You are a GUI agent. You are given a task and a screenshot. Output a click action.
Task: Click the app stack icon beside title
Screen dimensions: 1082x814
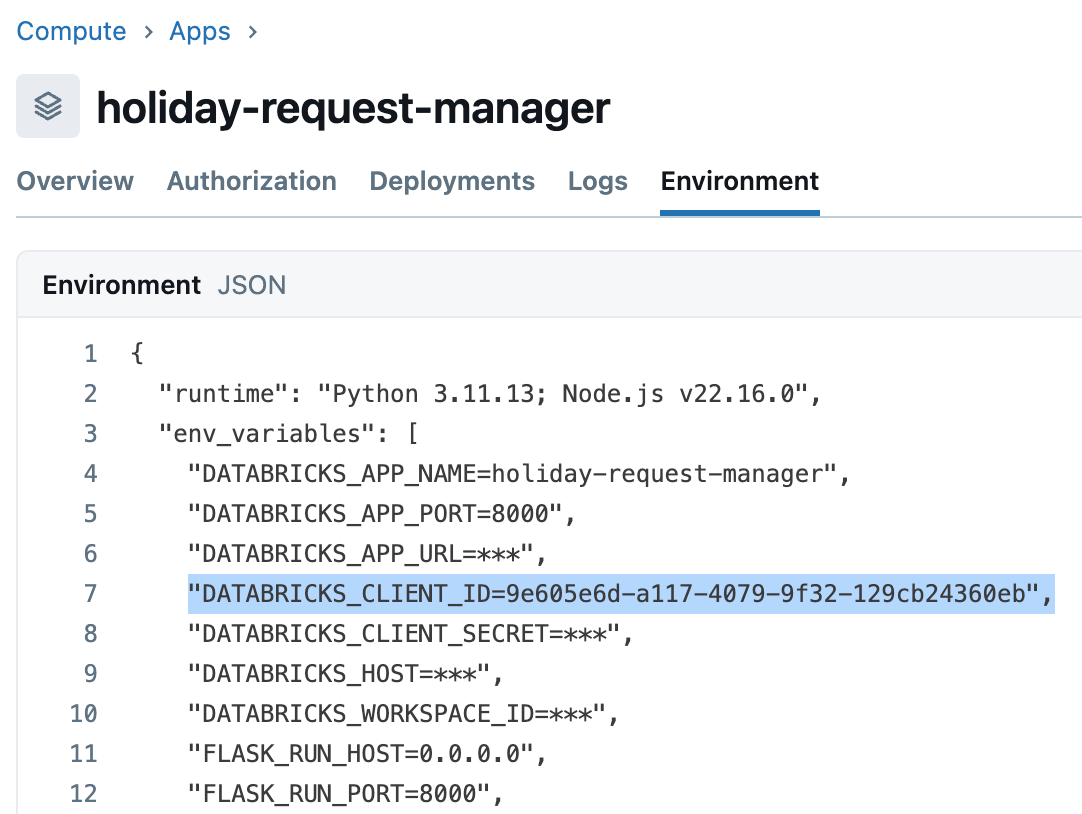(x=48, y=106)
